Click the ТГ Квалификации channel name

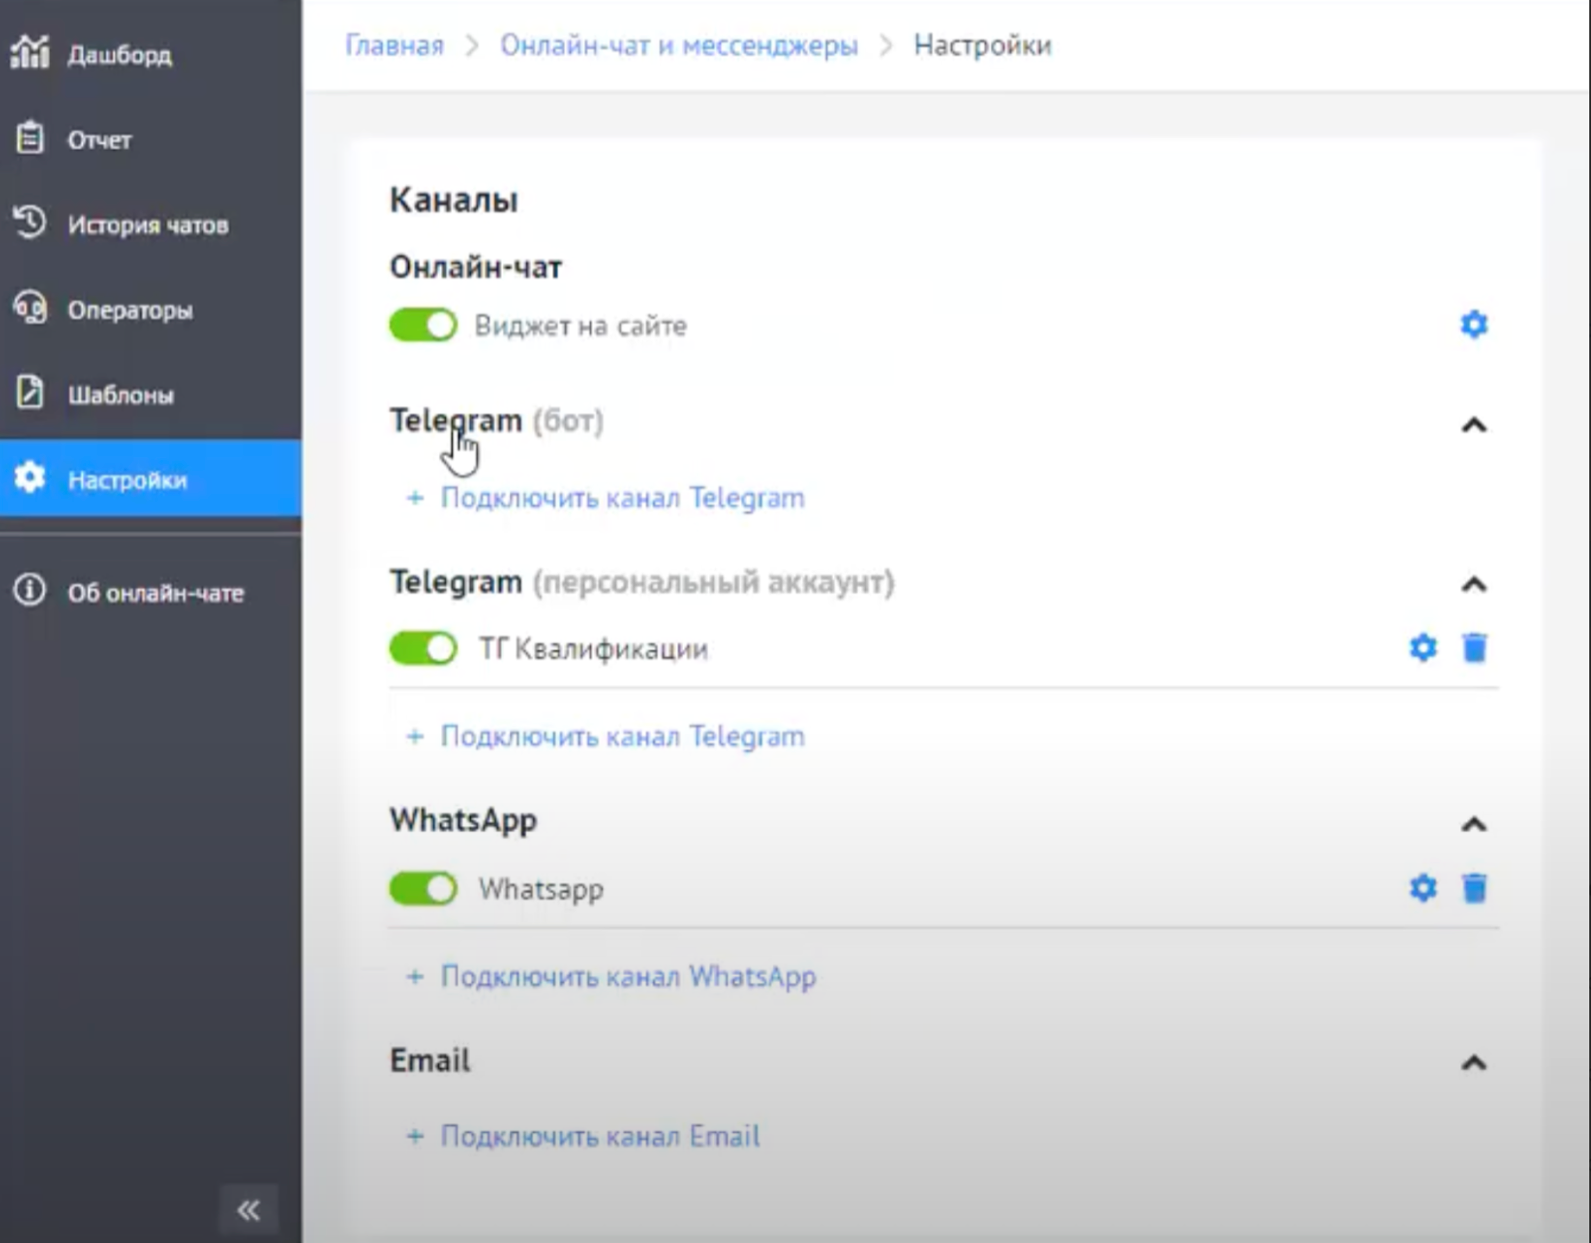click(x=593, y=649)
